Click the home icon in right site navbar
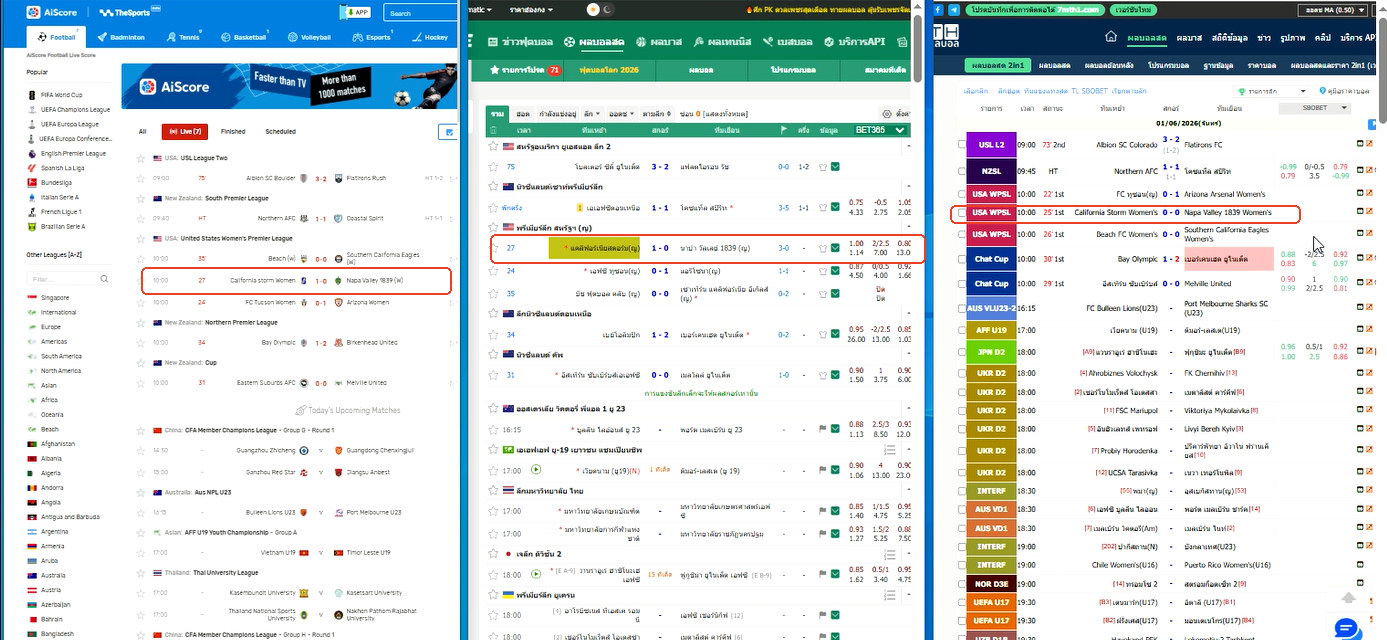Screen dimensions: 1387x640 1111,37
